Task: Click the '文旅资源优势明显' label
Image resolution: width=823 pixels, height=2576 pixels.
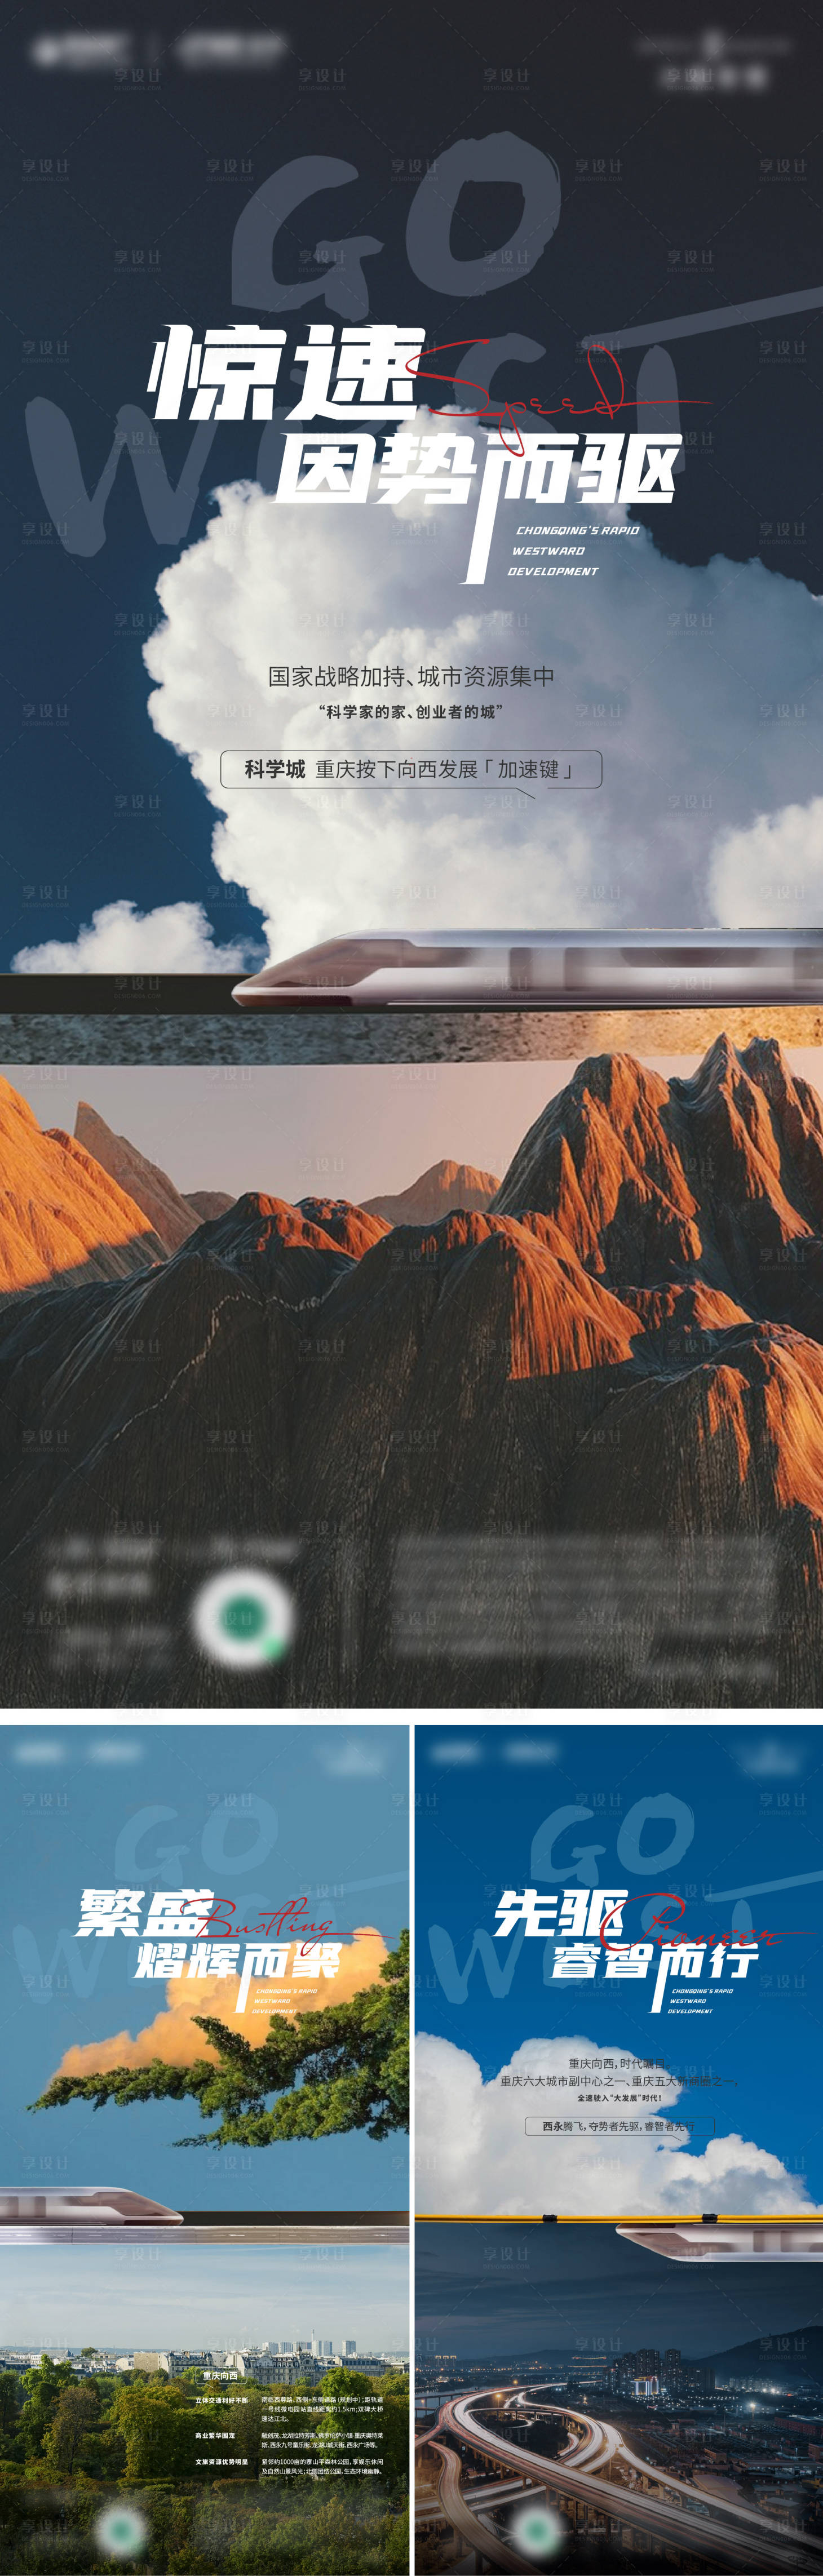Action: [x=222, y=2462]
